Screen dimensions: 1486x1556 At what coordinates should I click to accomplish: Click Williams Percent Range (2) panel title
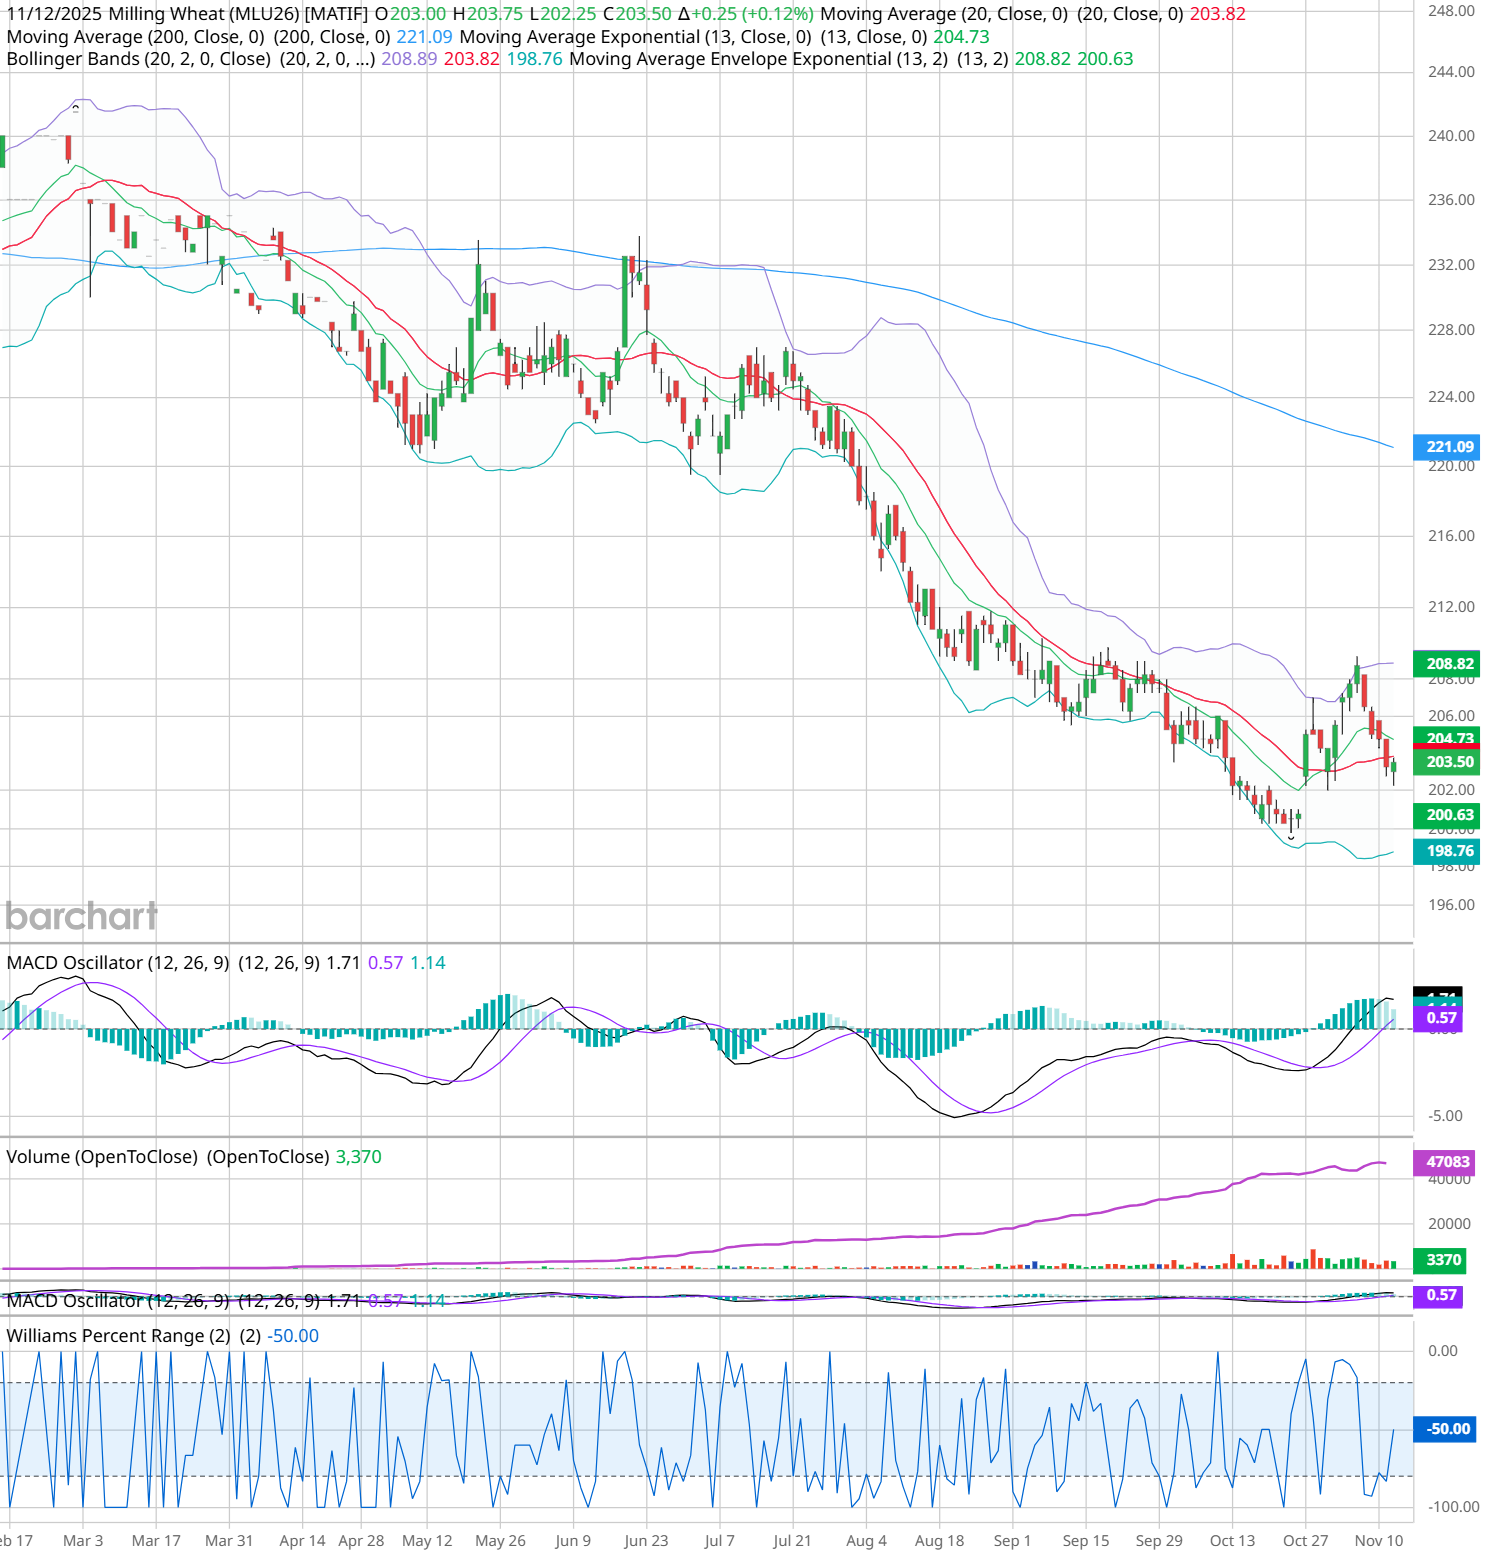click(x=118, y=1336)
